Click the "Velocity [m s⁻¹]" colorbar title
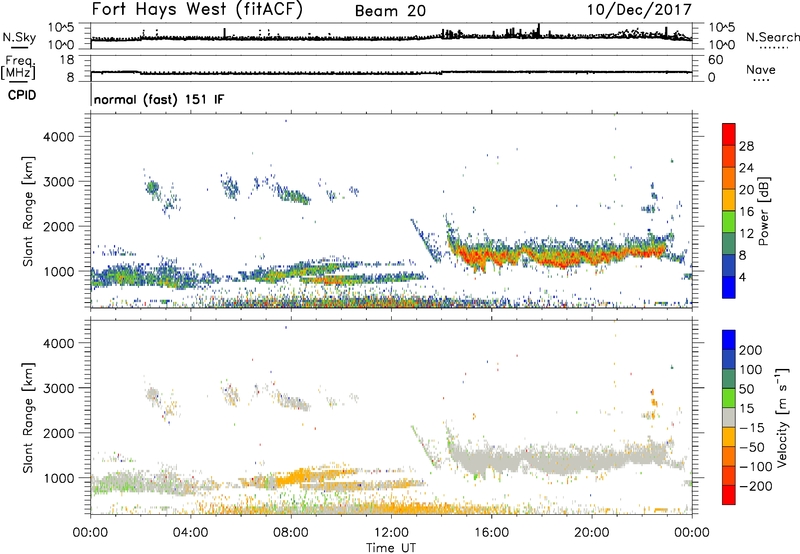800x554 pixels. [x=782, y=417]
